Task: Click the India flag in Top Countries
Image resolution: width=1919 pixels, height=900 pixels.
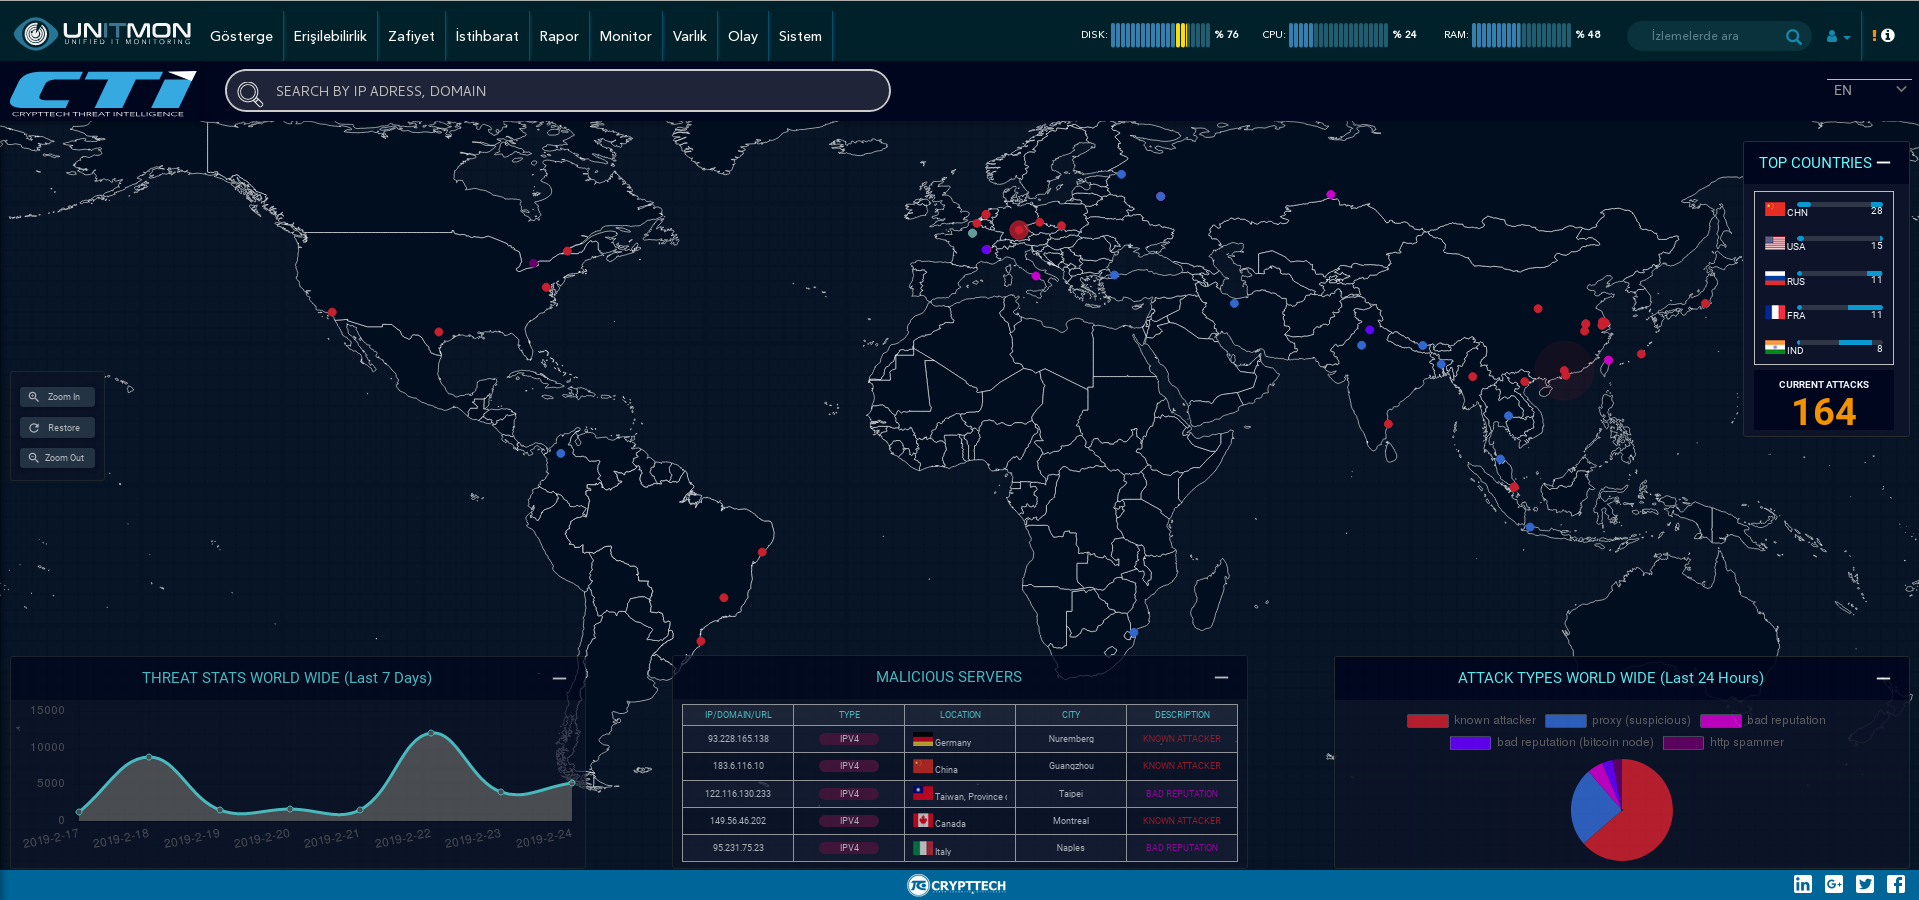Action: coord(1775,347)
